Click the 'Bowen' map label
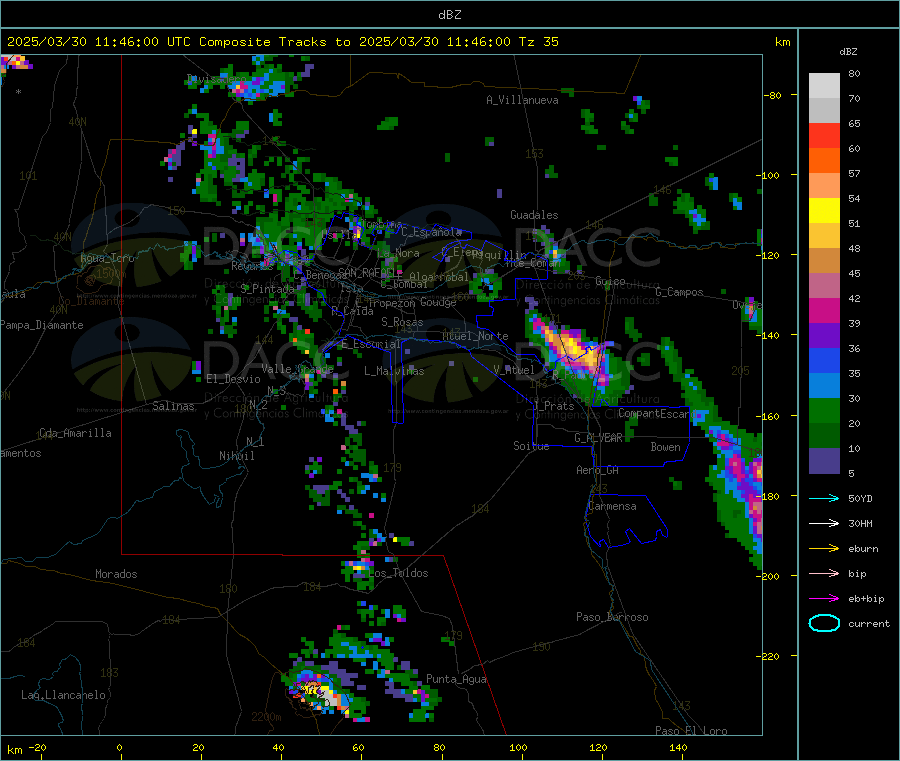900x761 pixels. [x=666, y=446]
